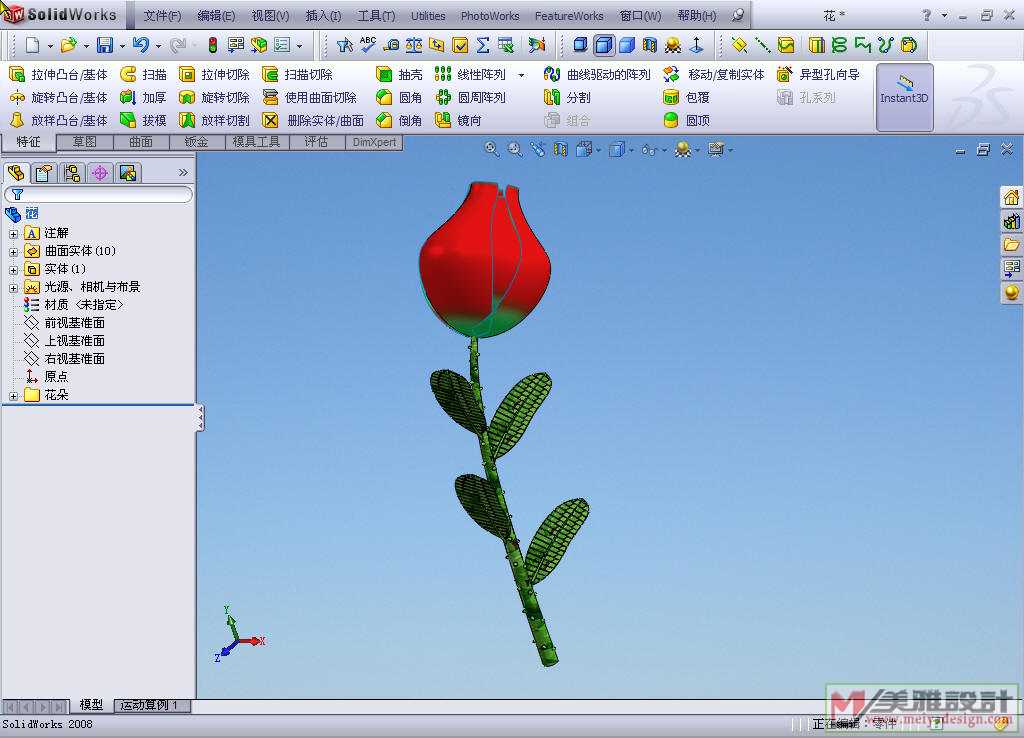Open the 线性阵列 pattern dropdown arrow
Viewport: 1024px width, 738px height.
coord(521,75)
